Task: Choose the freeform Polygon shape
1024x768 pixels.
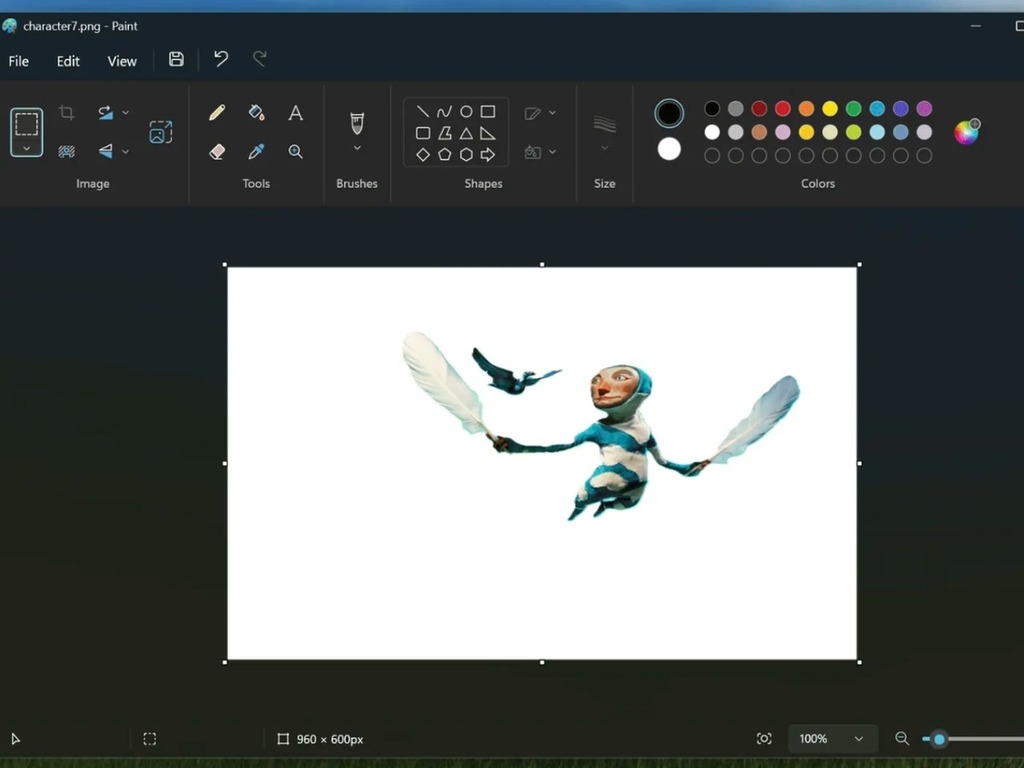Action: point(445,133)
